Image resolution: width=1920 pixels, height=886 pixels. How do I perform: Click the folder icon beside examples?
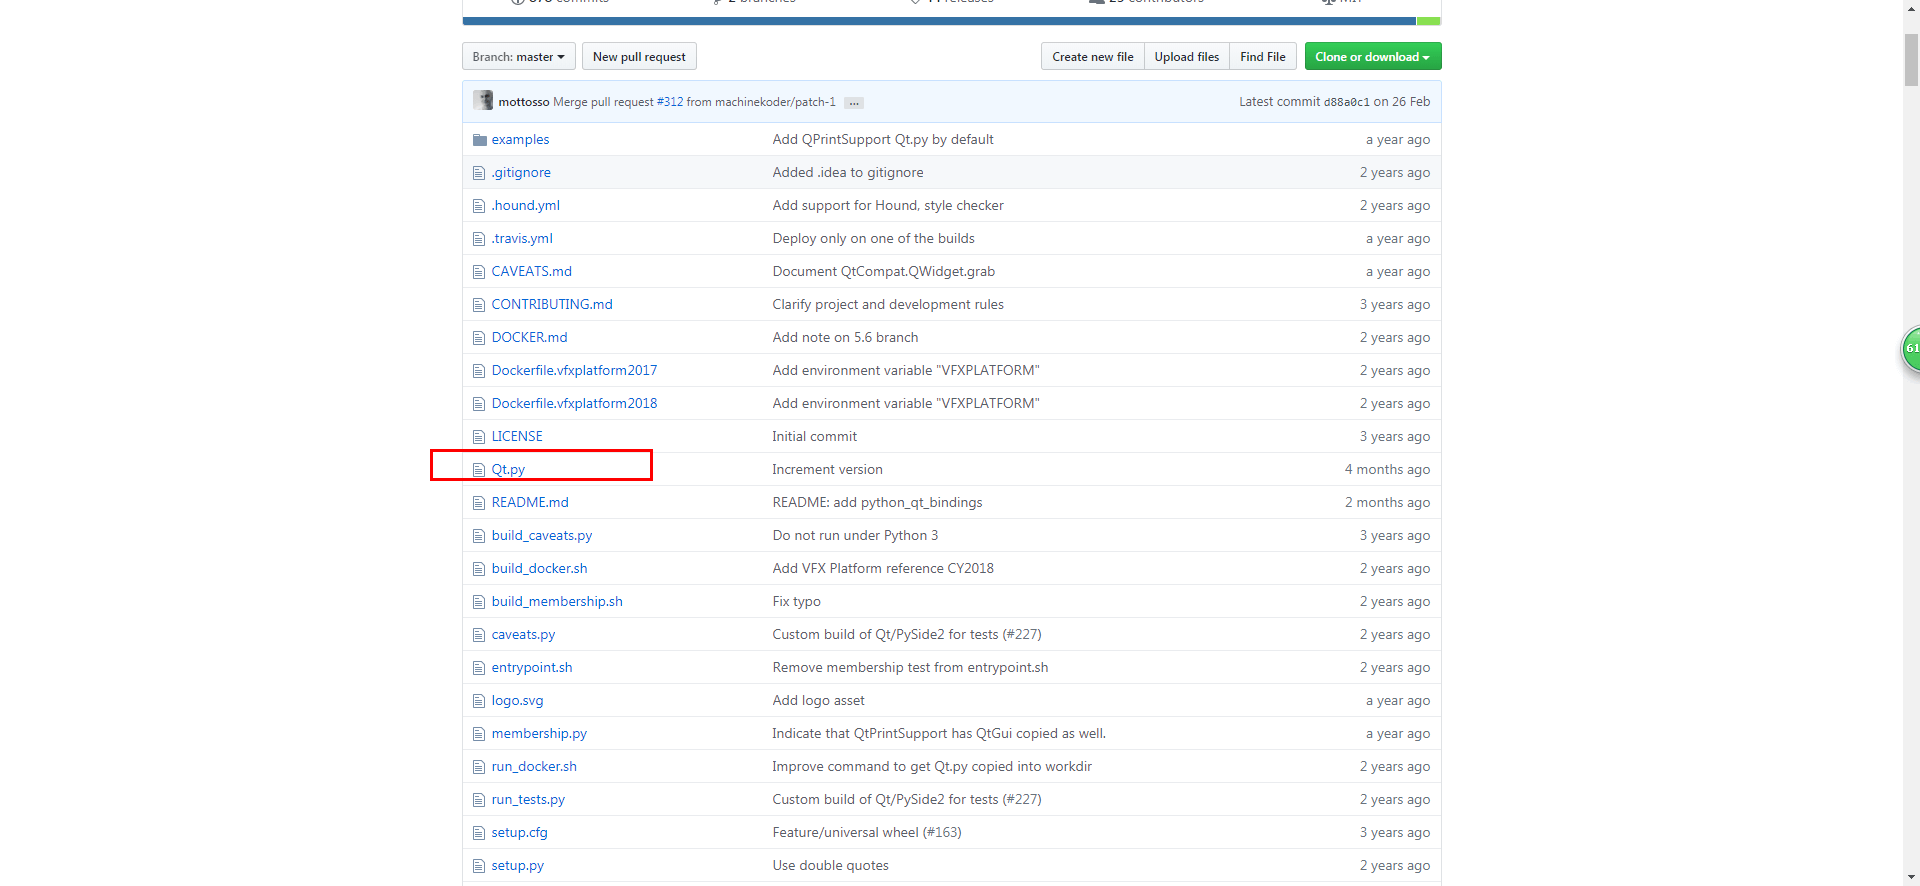tap(479, 140)
